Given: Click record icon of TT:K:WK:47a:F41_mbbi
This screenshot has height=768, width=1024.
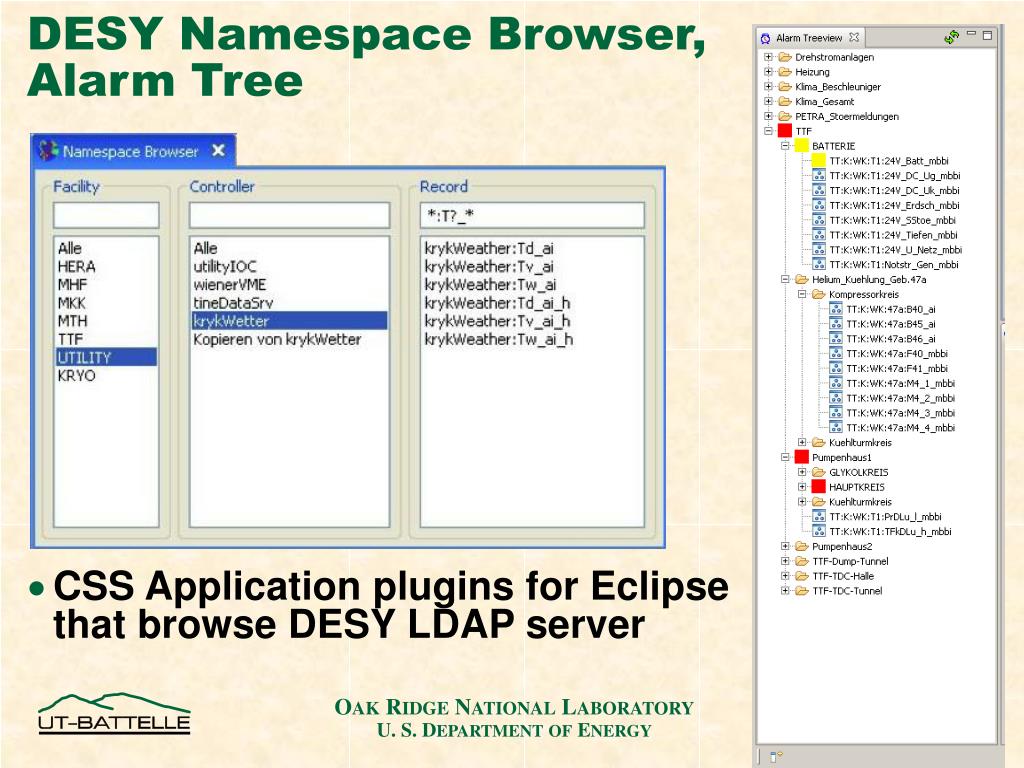Looking at the screenshot, I should coord(836,368).
